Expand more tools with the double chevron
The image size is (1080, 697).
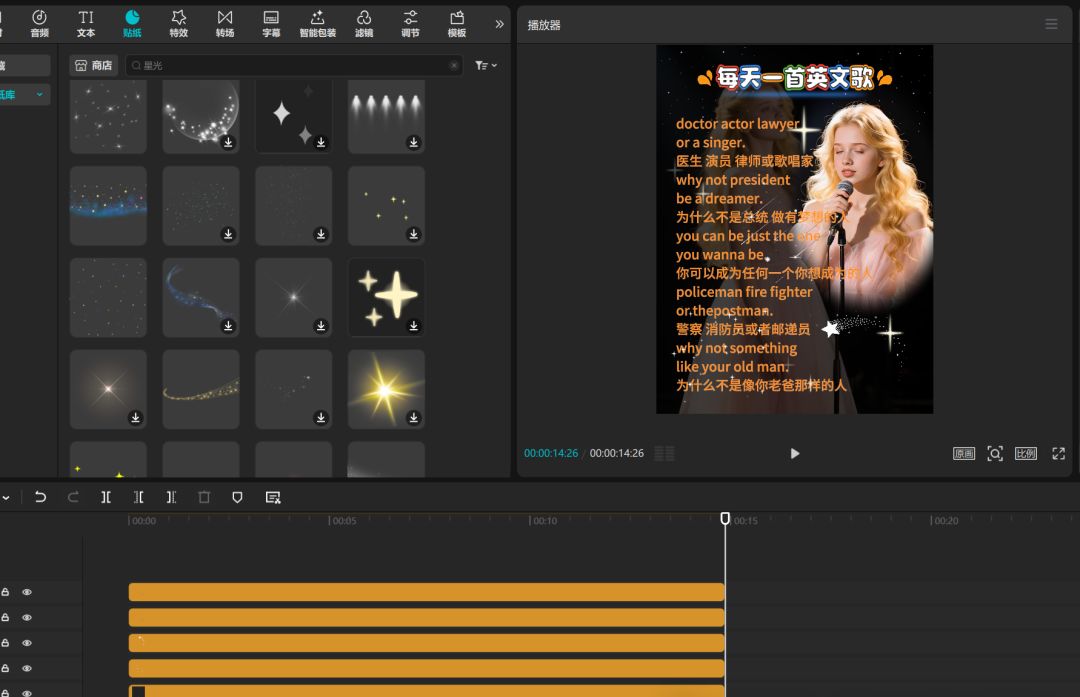click(499, 23)
